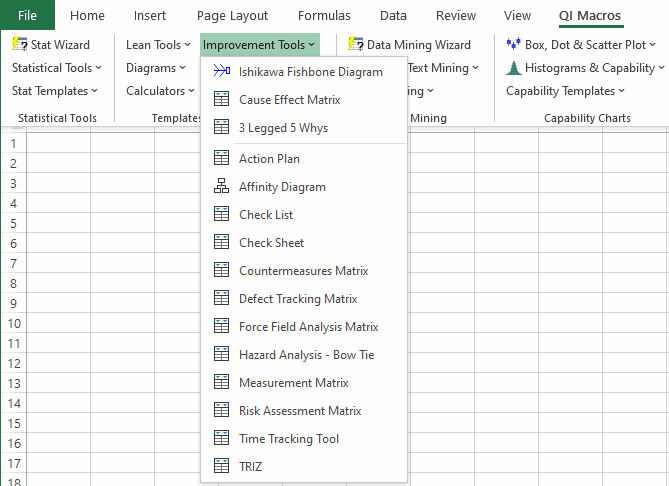669x486 pixels.
Task: Collapse the Improvement Tools dropdown
Action: coord(259,45)
